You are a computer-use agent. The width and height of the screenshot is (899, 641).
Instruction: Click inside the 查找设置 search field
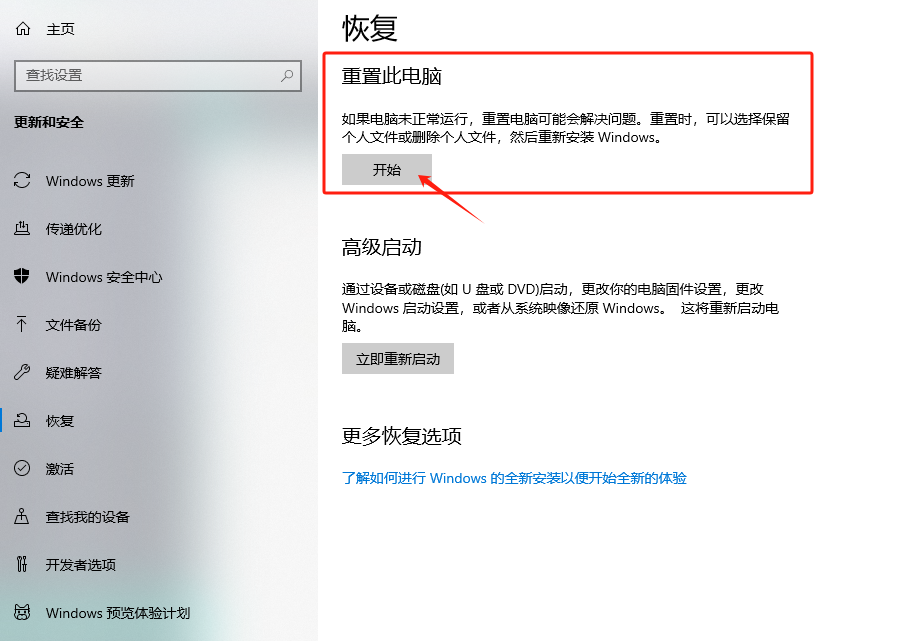[150, 76]
